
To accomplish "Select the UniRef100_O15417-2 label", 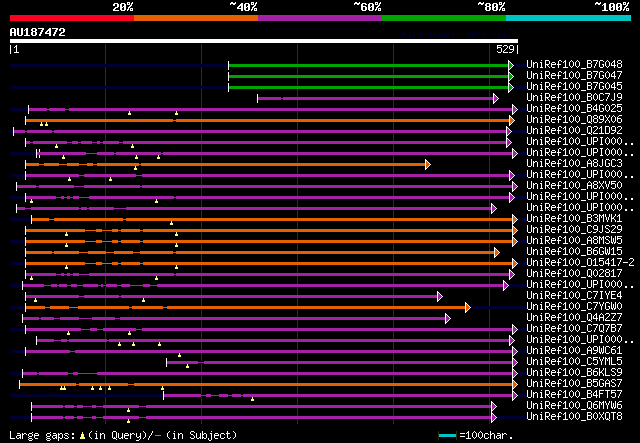I will click(580, 263).
